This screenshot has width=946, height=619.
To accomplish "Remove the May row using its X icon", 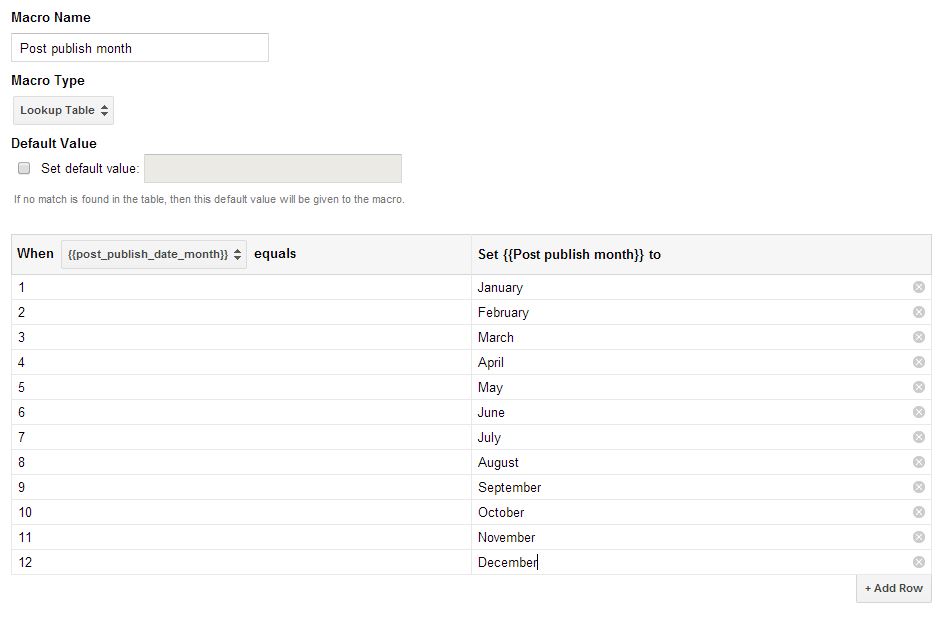I will point(918,387).
